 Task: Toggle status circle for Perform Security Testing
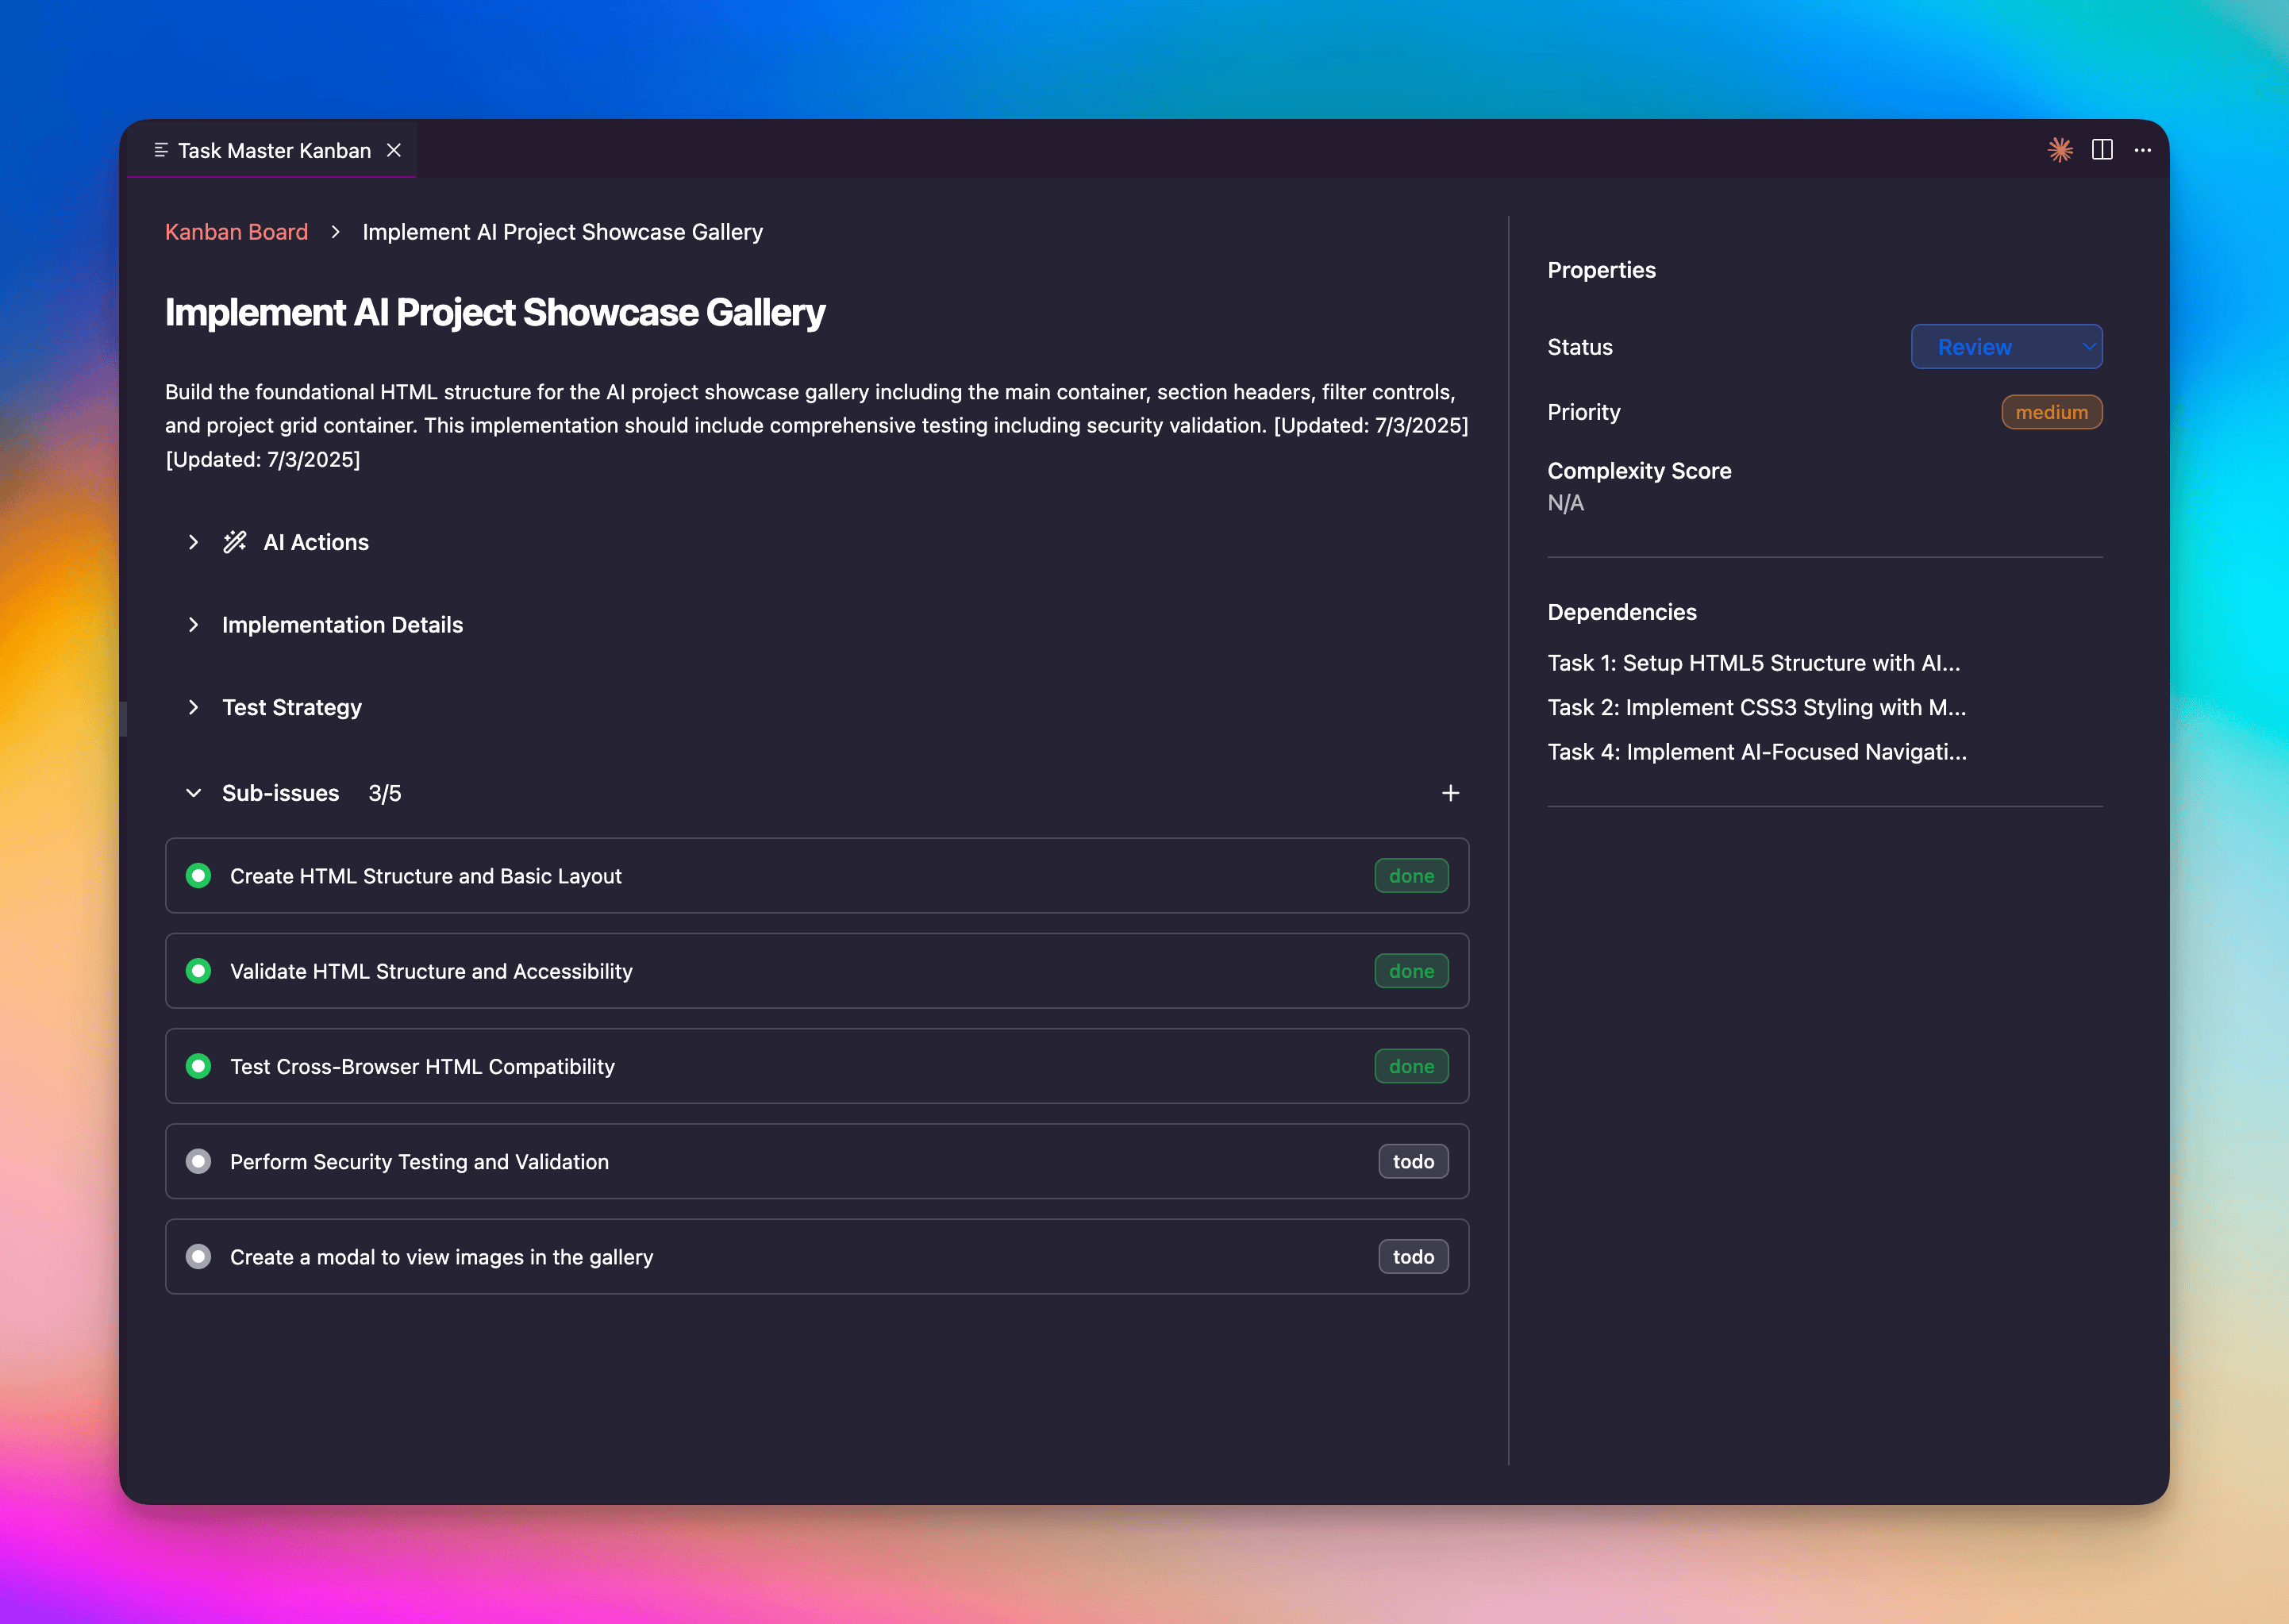point(198,1162)
